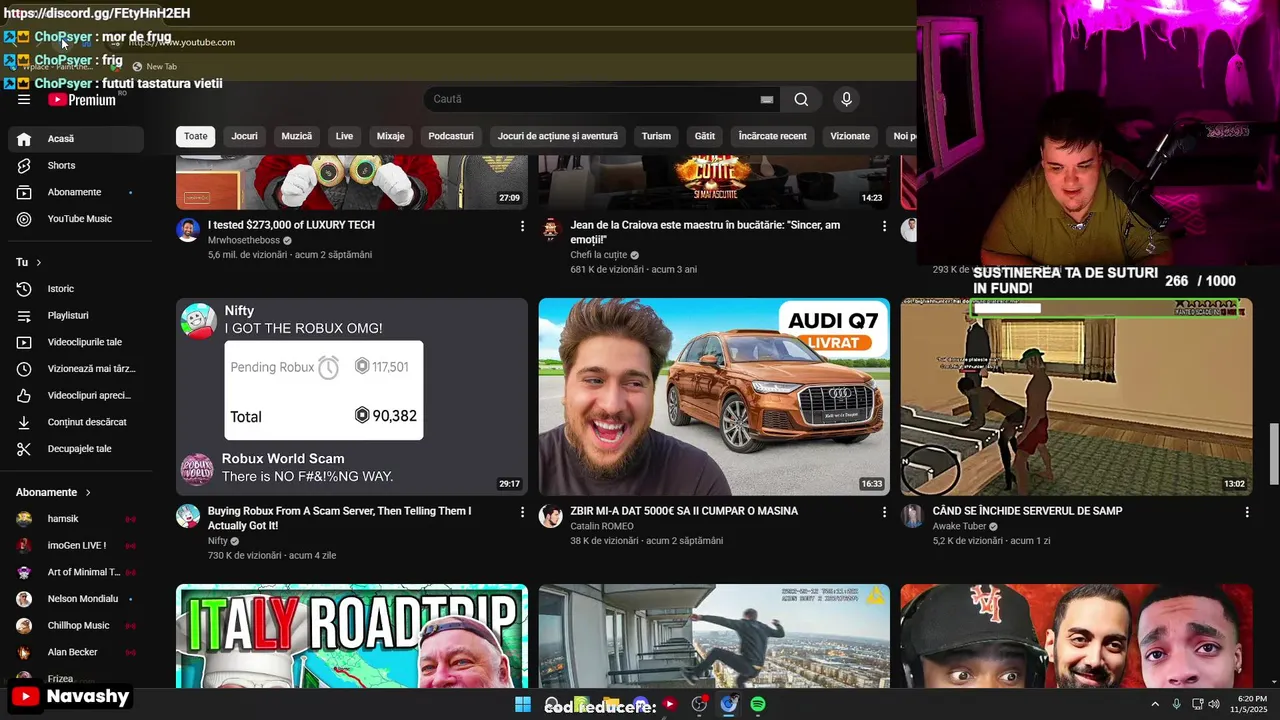Select the Vizionate filter chip
The height and width of the screenshot is (720, 1280).
850,136
